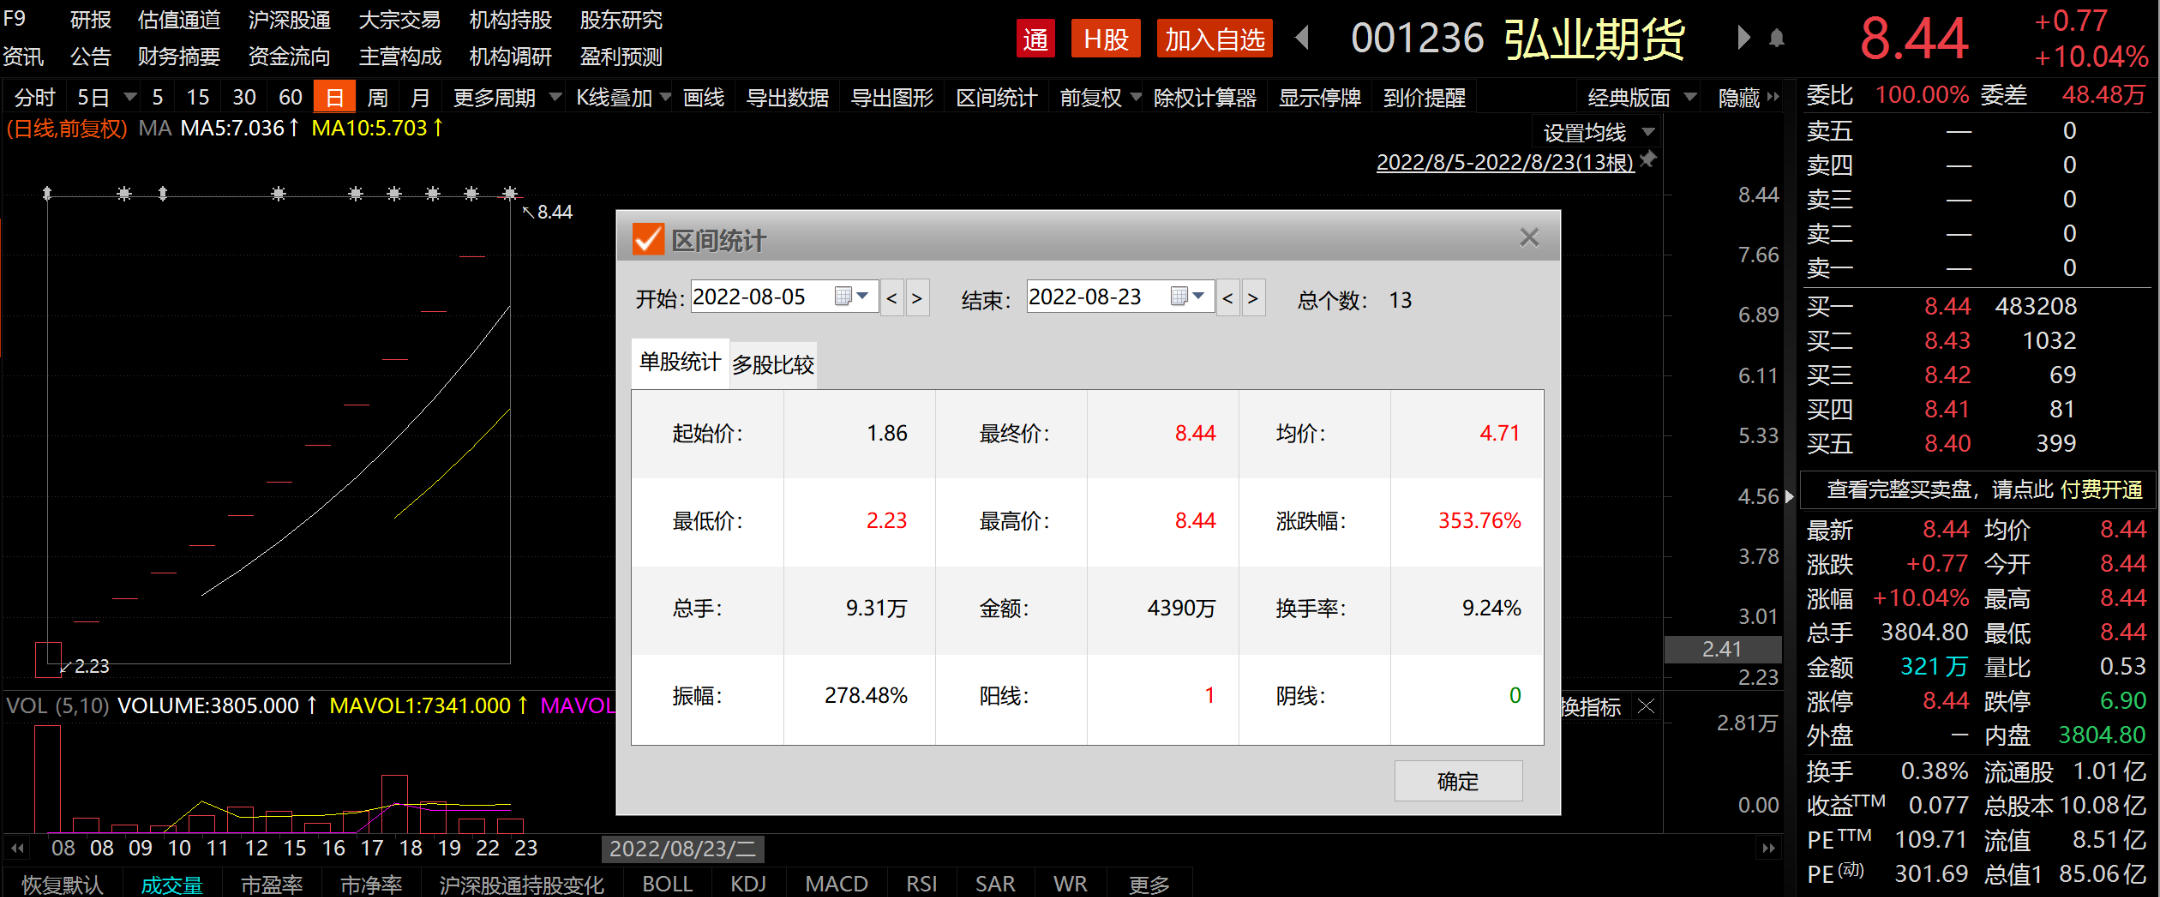Step the end date forward with >
This screenshot has height=897, width=2160.
pos(1252,298)
